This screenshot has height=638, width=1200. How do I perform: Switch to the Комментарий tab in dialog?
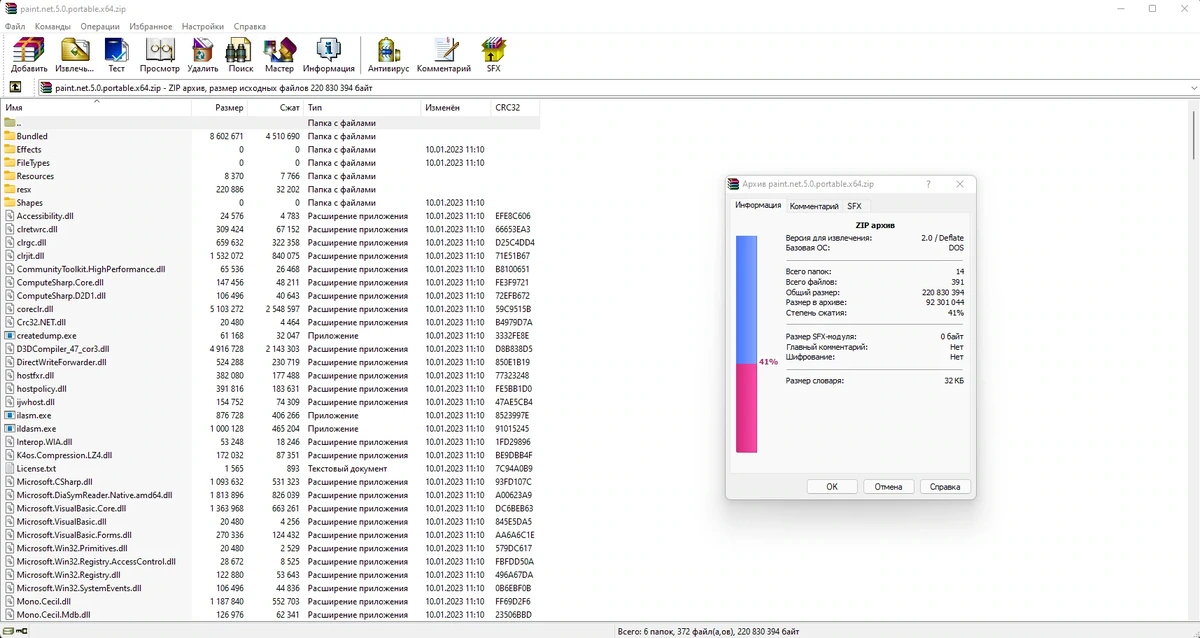pyautogui.click(x=814, y=206)
